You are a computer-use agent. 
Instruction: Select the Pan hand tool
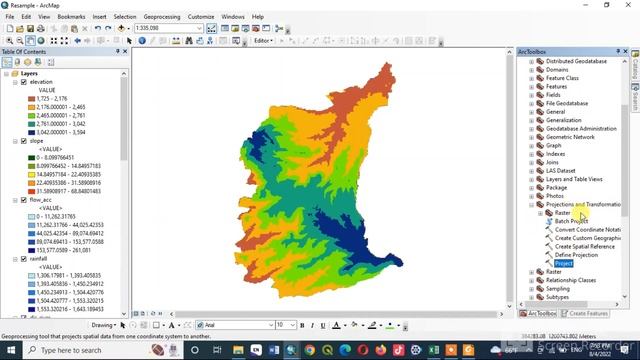point(30,41)
